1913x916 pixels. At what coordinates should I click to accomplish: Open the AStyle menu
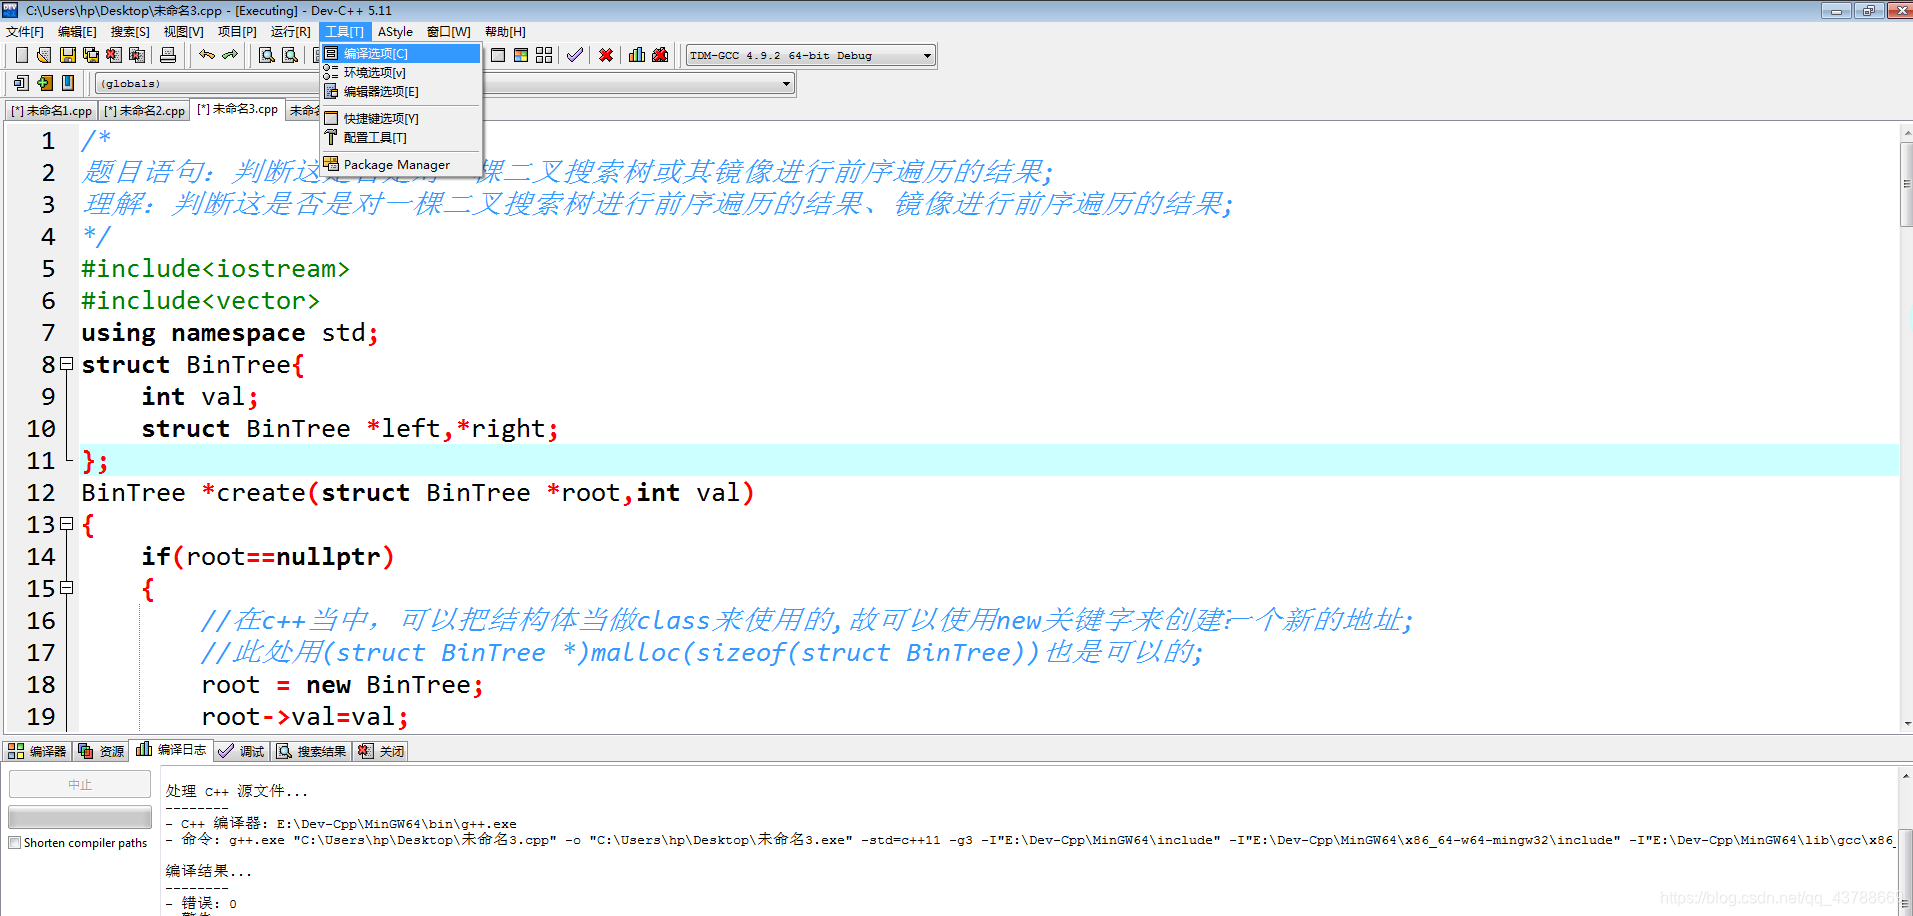click(x=395, y=32)
